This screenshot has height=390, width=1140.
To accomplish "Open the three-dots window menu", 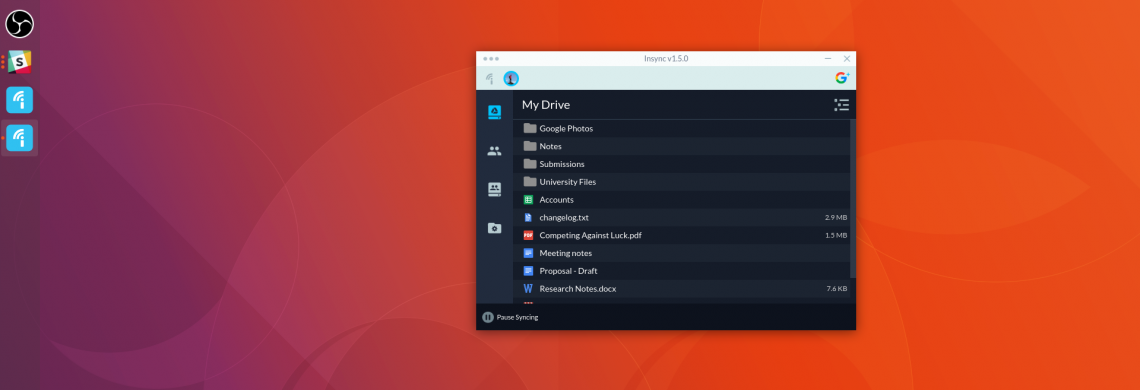I will tap(491, 59).
